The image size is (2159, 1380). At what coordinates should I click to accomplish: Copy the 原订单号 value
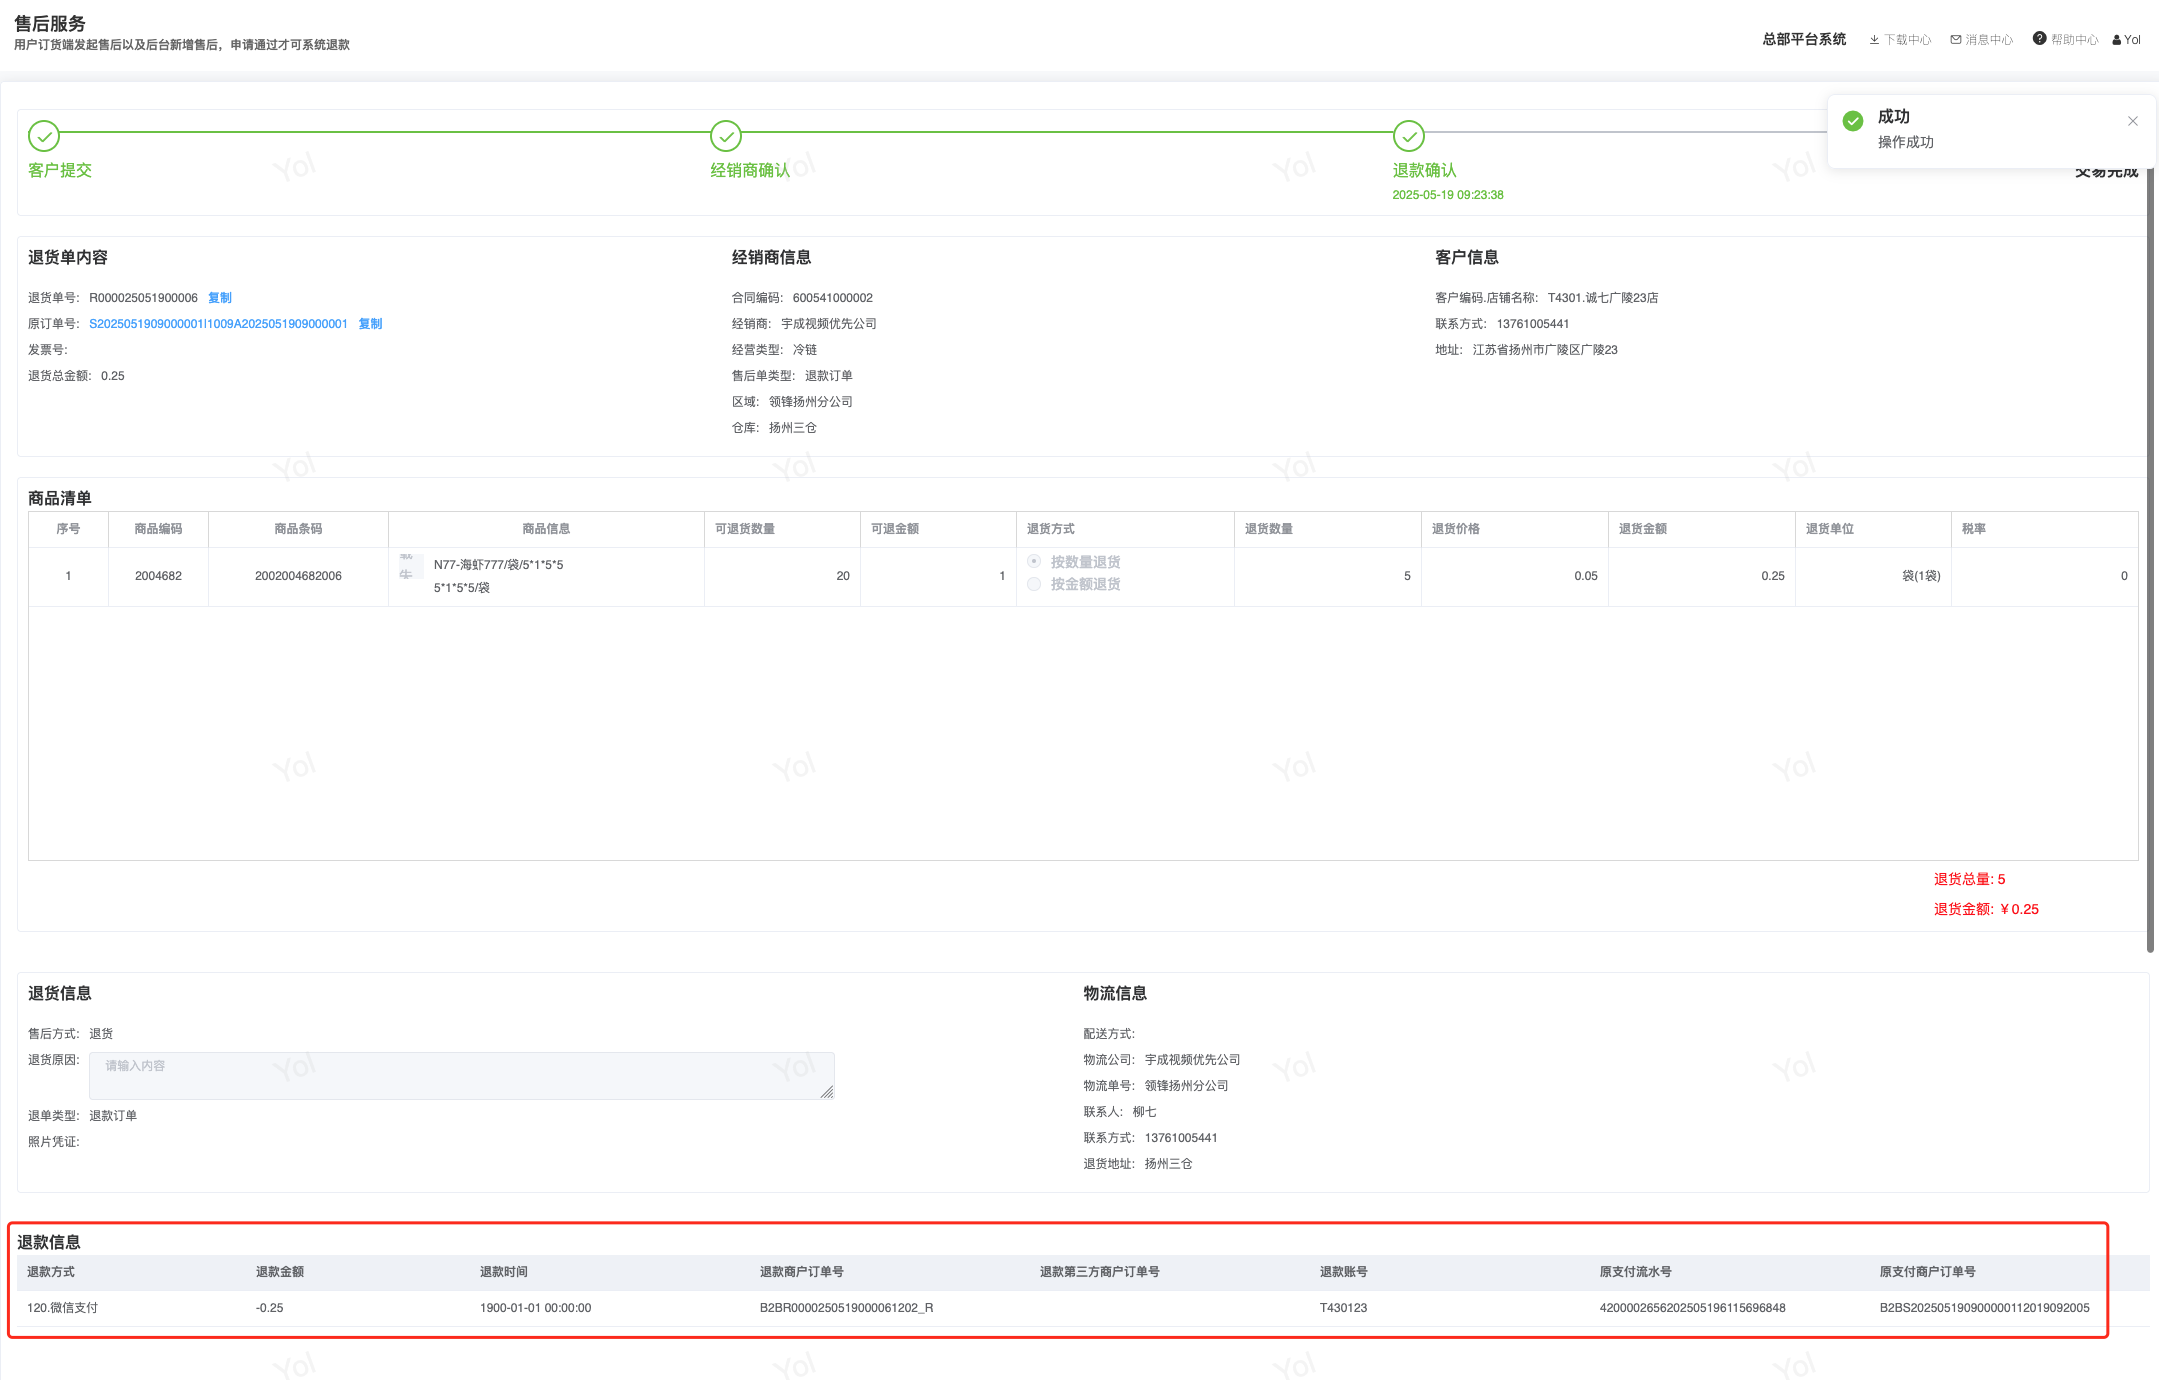point(370,324)
